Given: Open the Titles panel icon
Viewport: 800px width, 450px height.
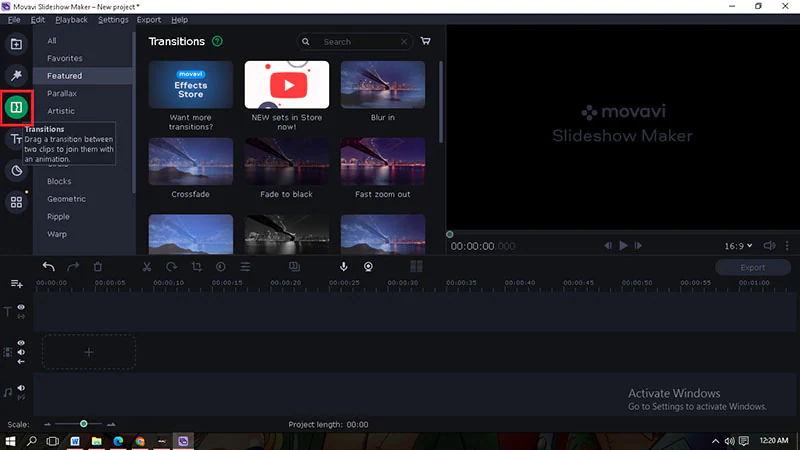Looking at the screenshot, I should click(x=16, y=139).
